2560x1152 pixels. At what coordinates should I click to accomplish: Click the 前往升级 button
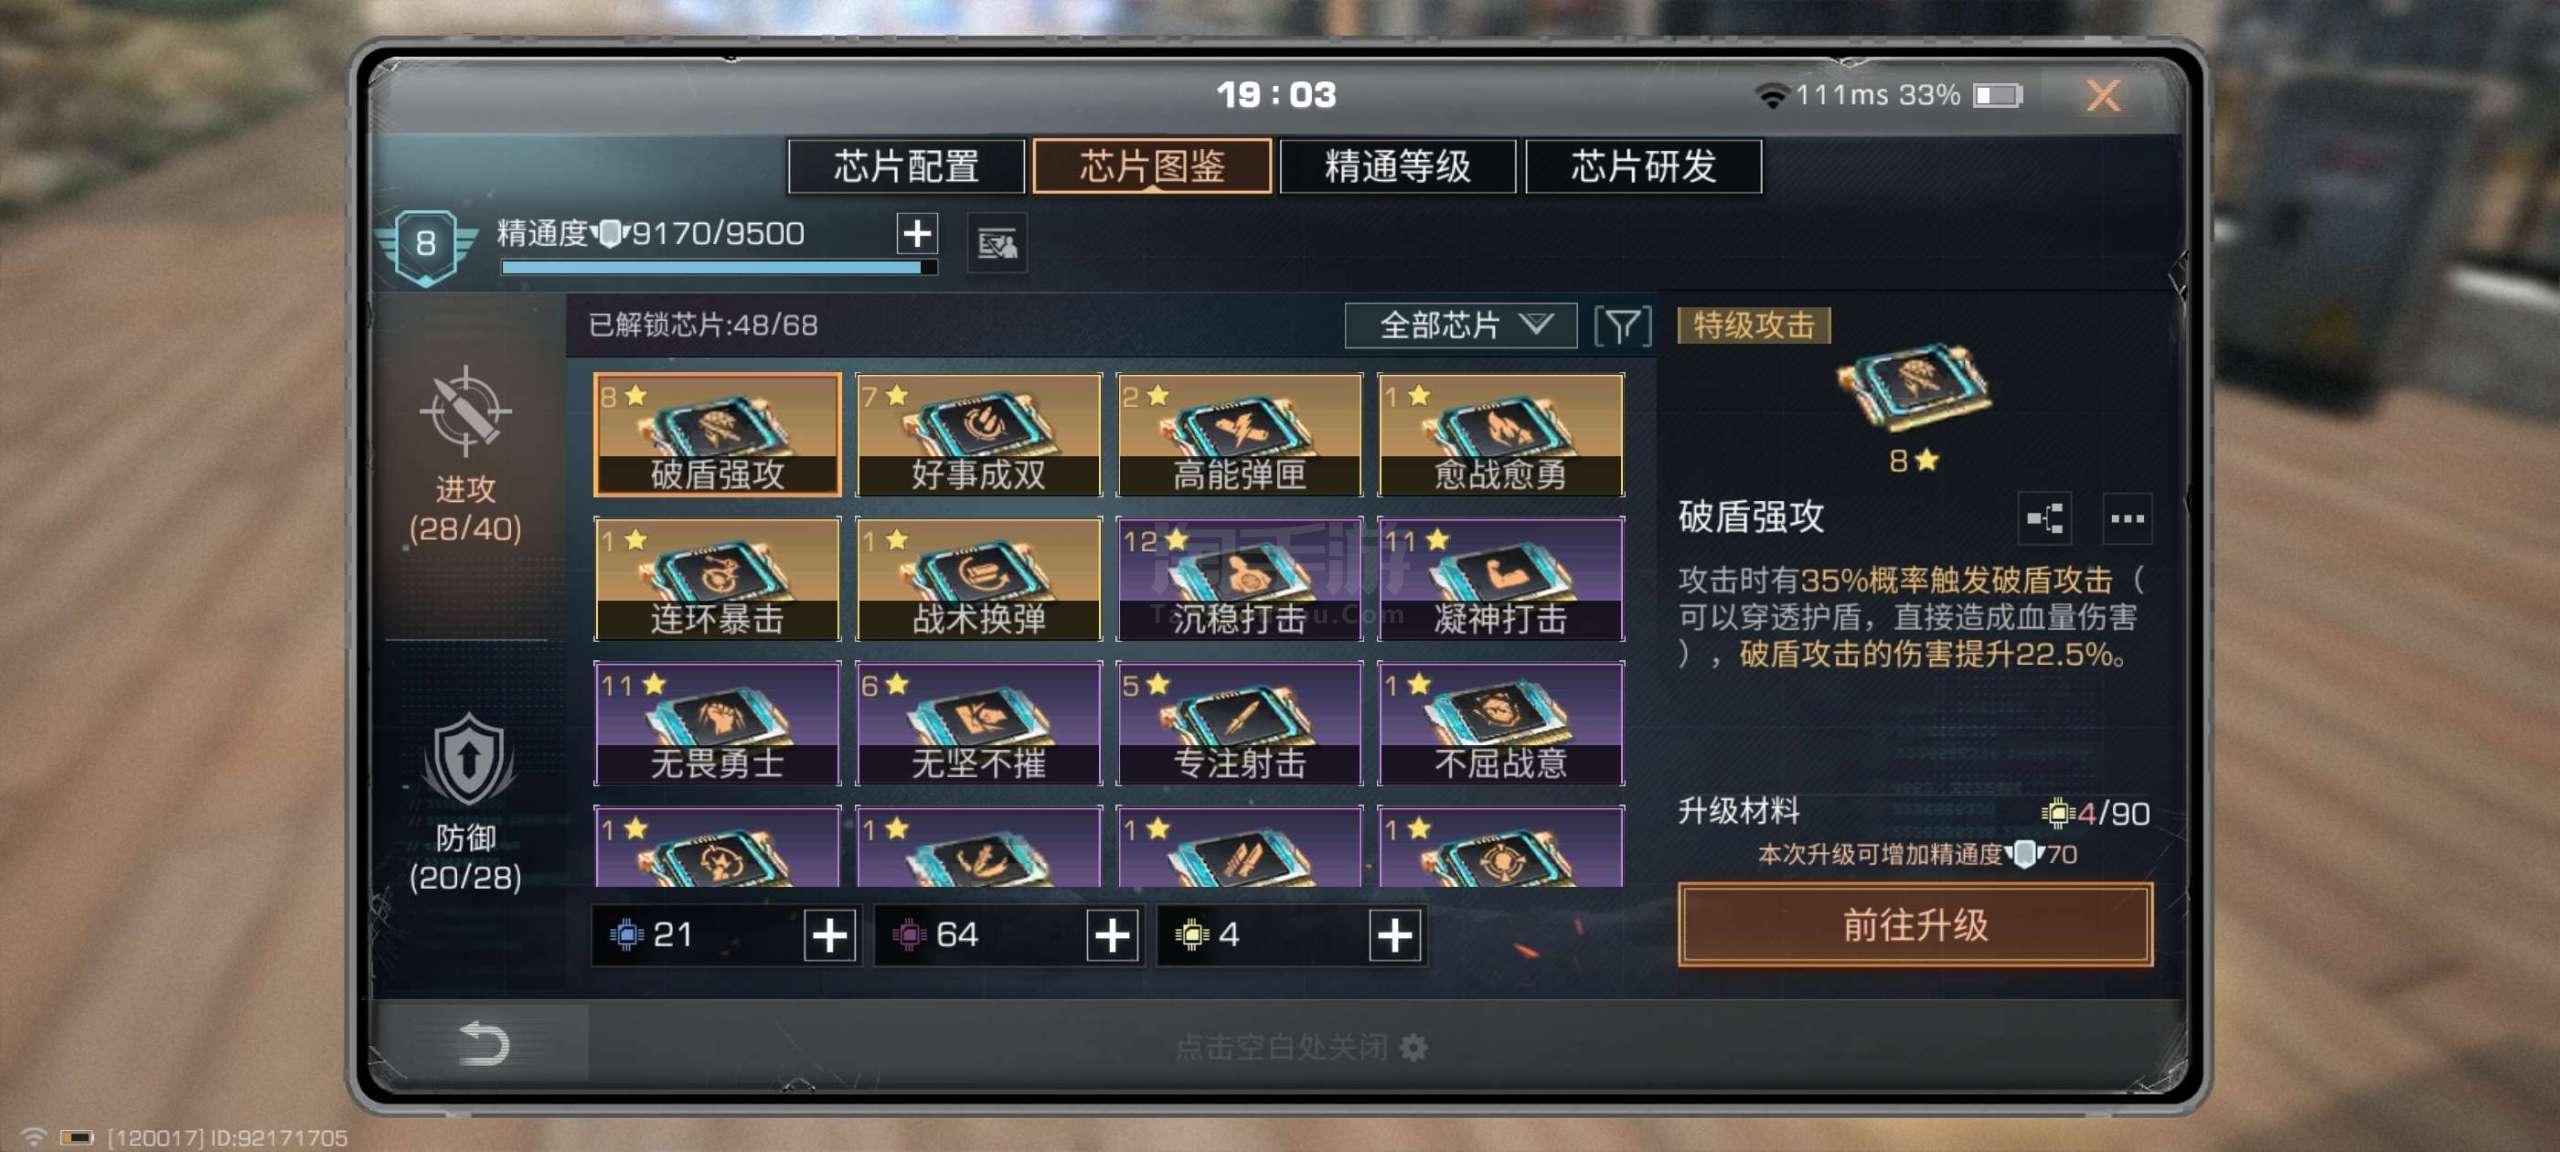[1915, 925]
